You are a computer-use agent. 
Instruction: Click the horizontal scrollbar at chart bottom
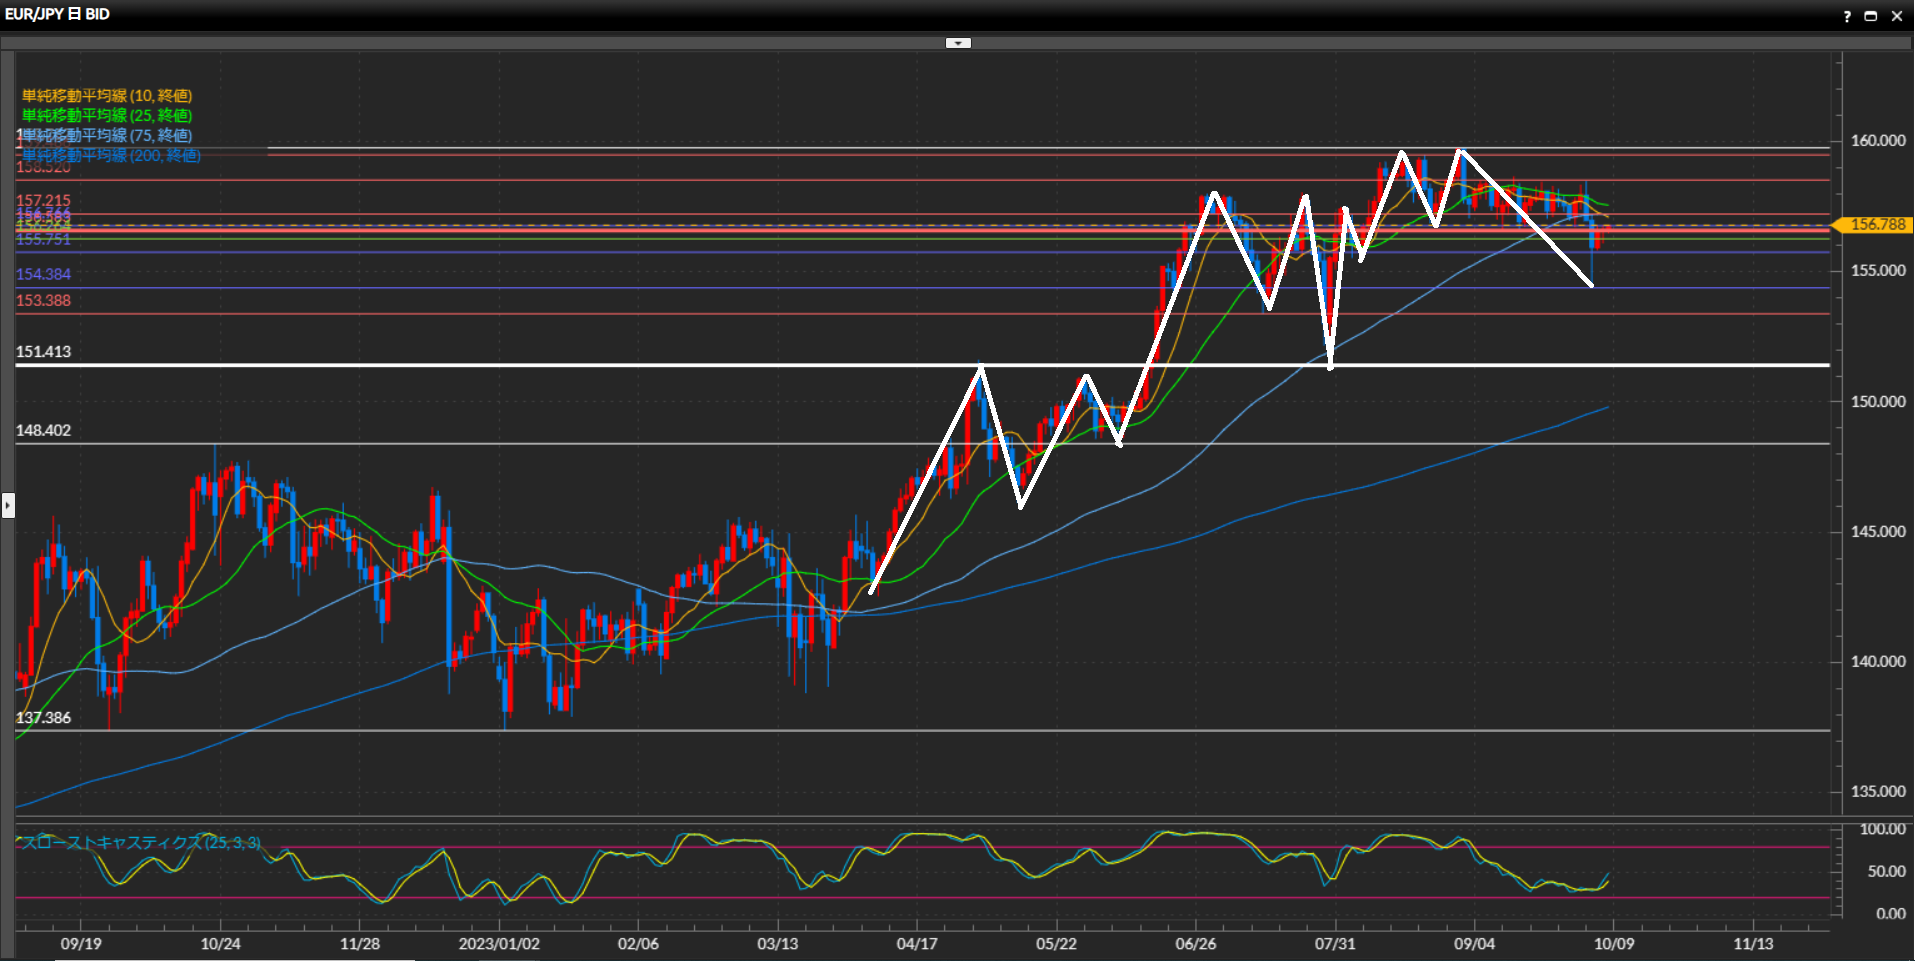pyautogui.click(x=235, y=958)
